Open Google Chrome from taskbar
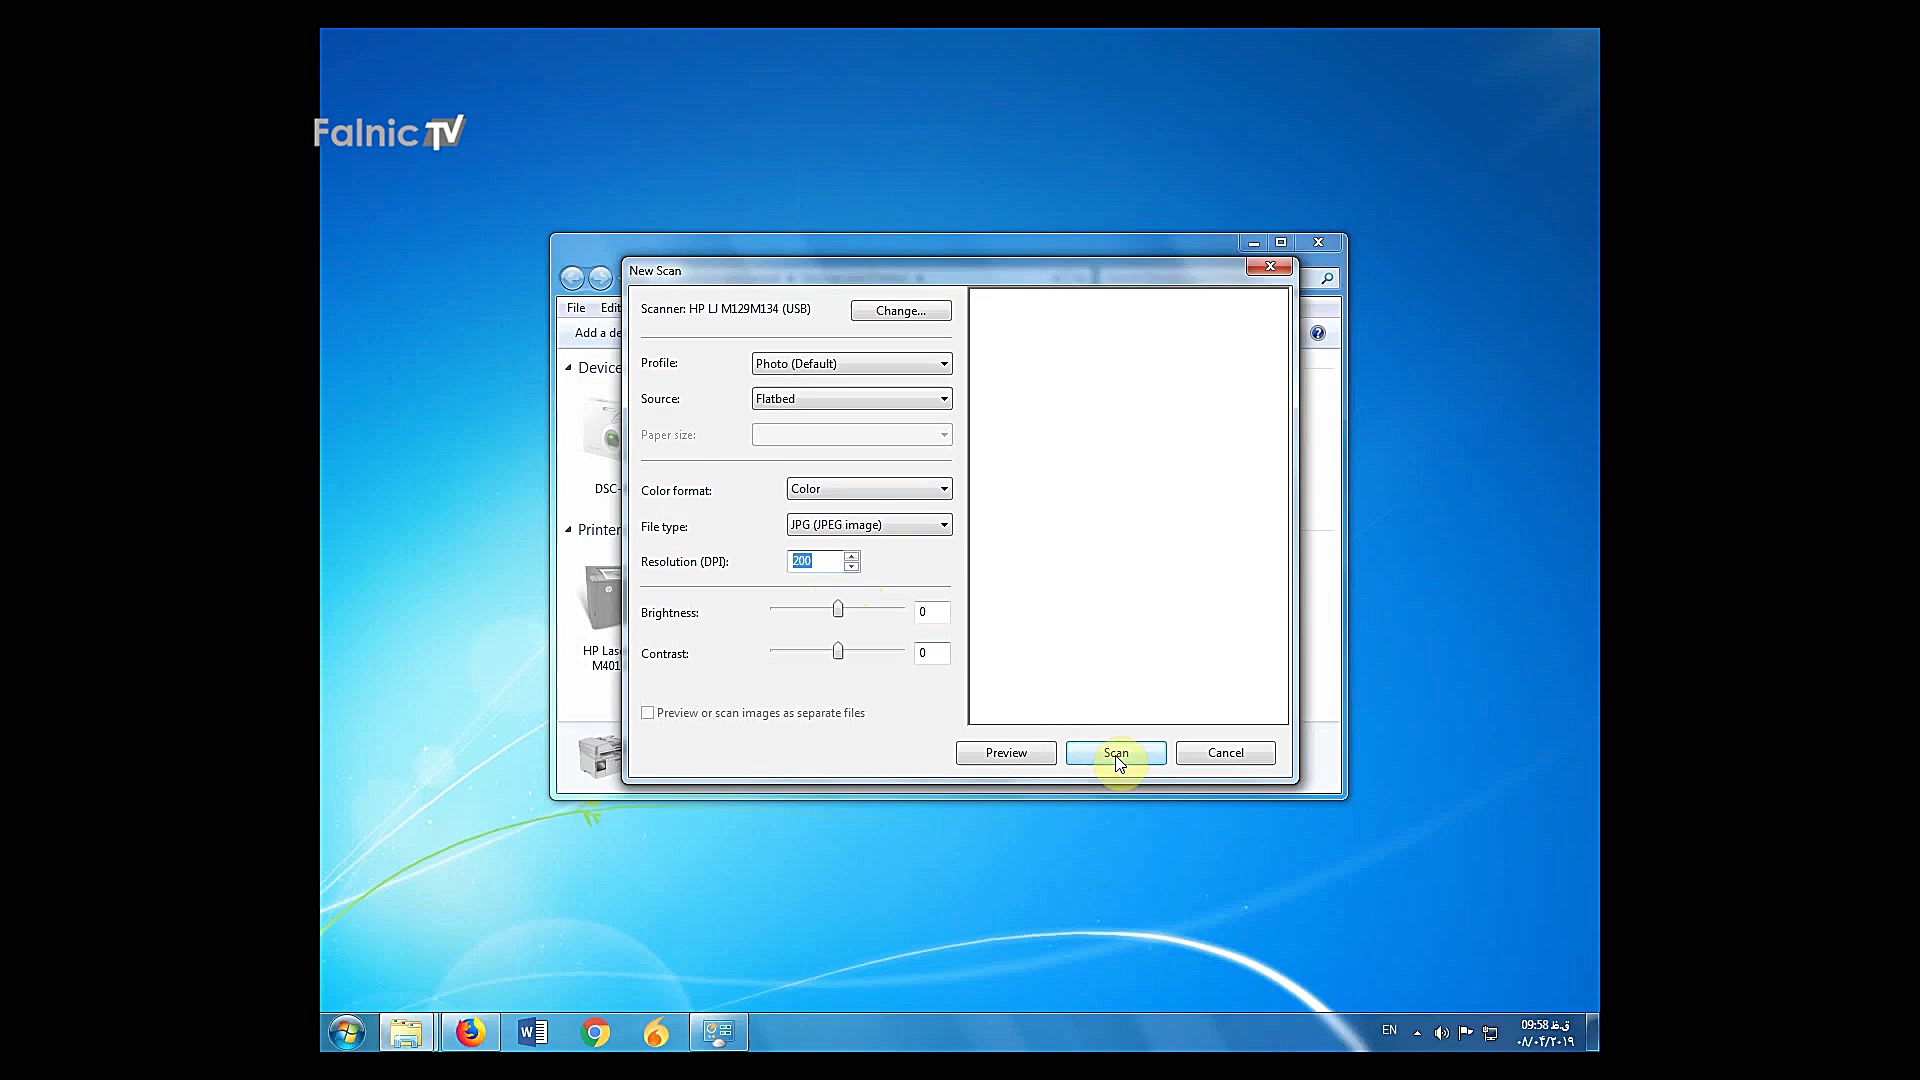Image resolution: width=1920 pixels, height=1080 pixels. [x=595, y=1032]
